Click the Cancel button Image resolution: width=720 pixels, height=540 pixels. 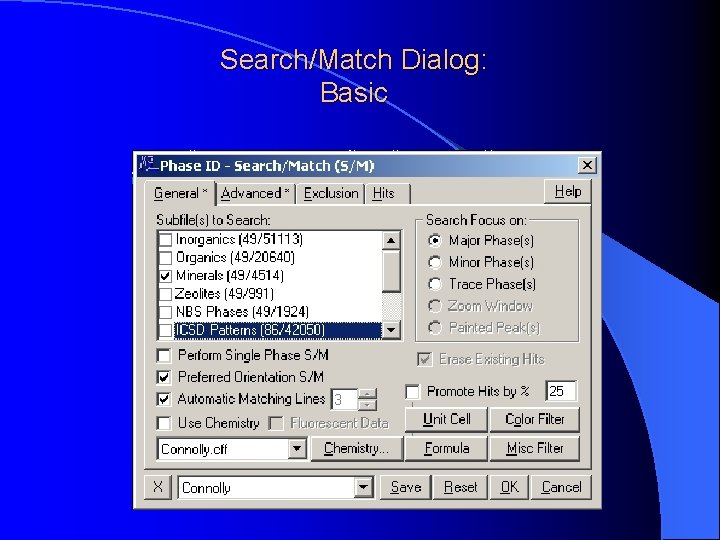pos(561,487)
